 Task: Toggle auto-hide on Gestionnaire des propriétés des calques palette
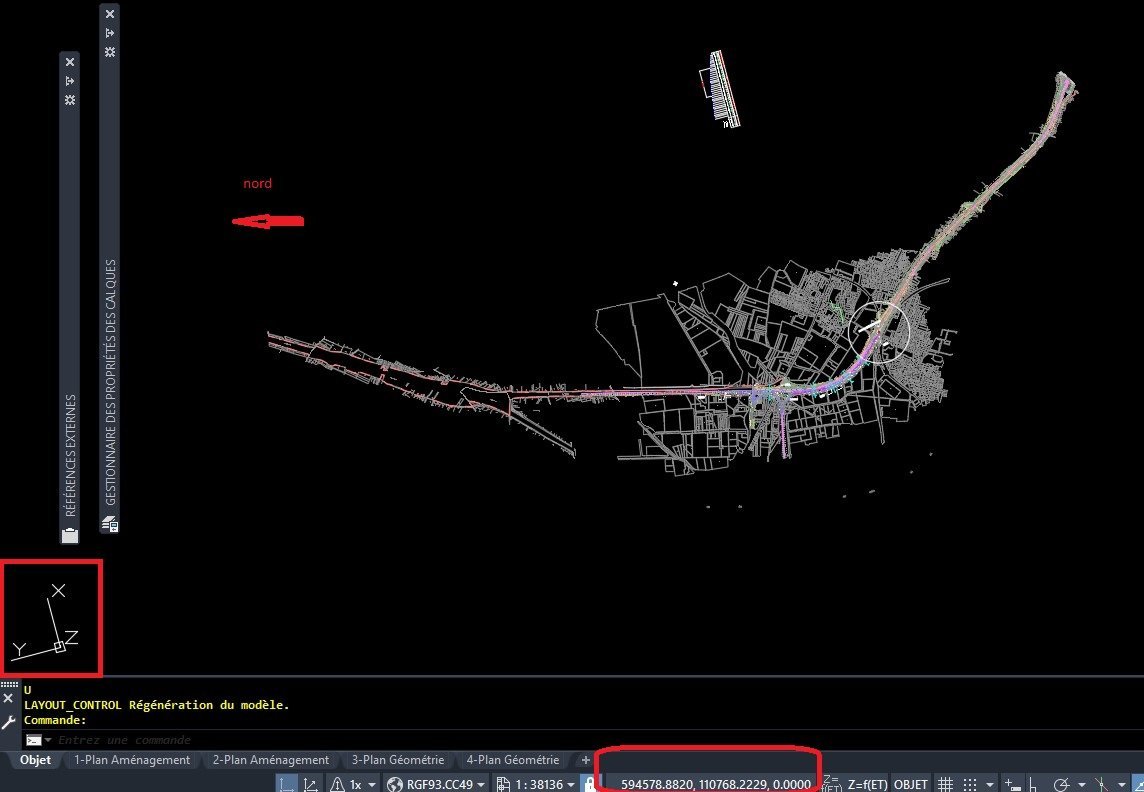coord(109,33)
